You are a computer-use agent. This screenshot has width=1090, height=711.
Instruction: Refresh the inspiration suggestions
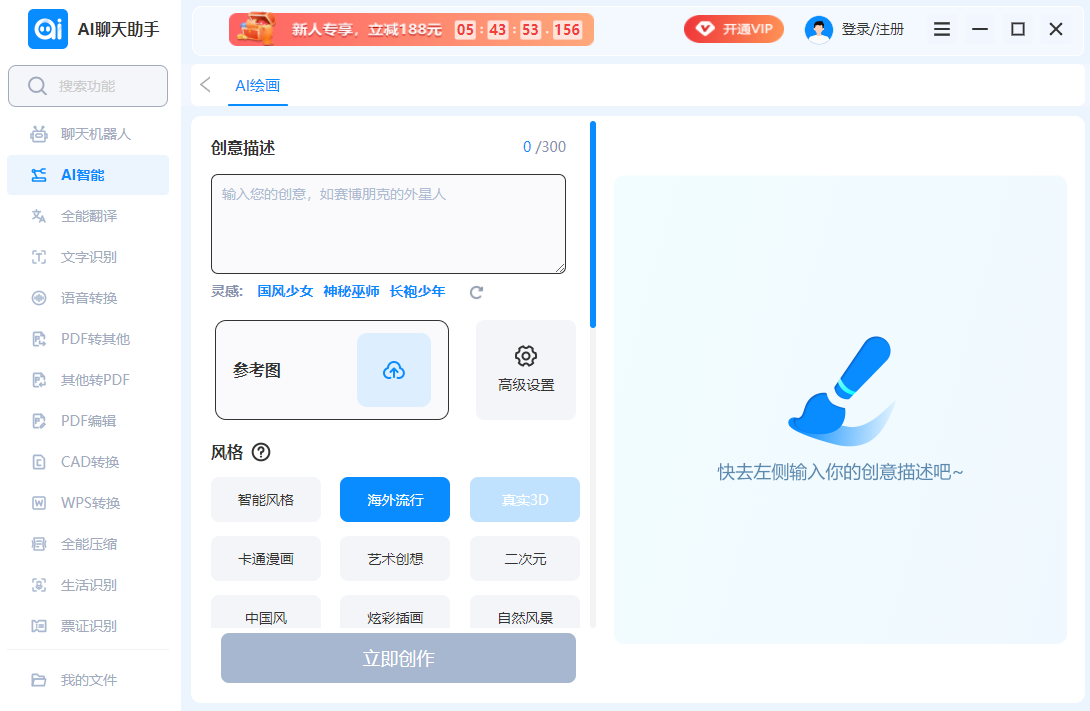pos(477,292)
